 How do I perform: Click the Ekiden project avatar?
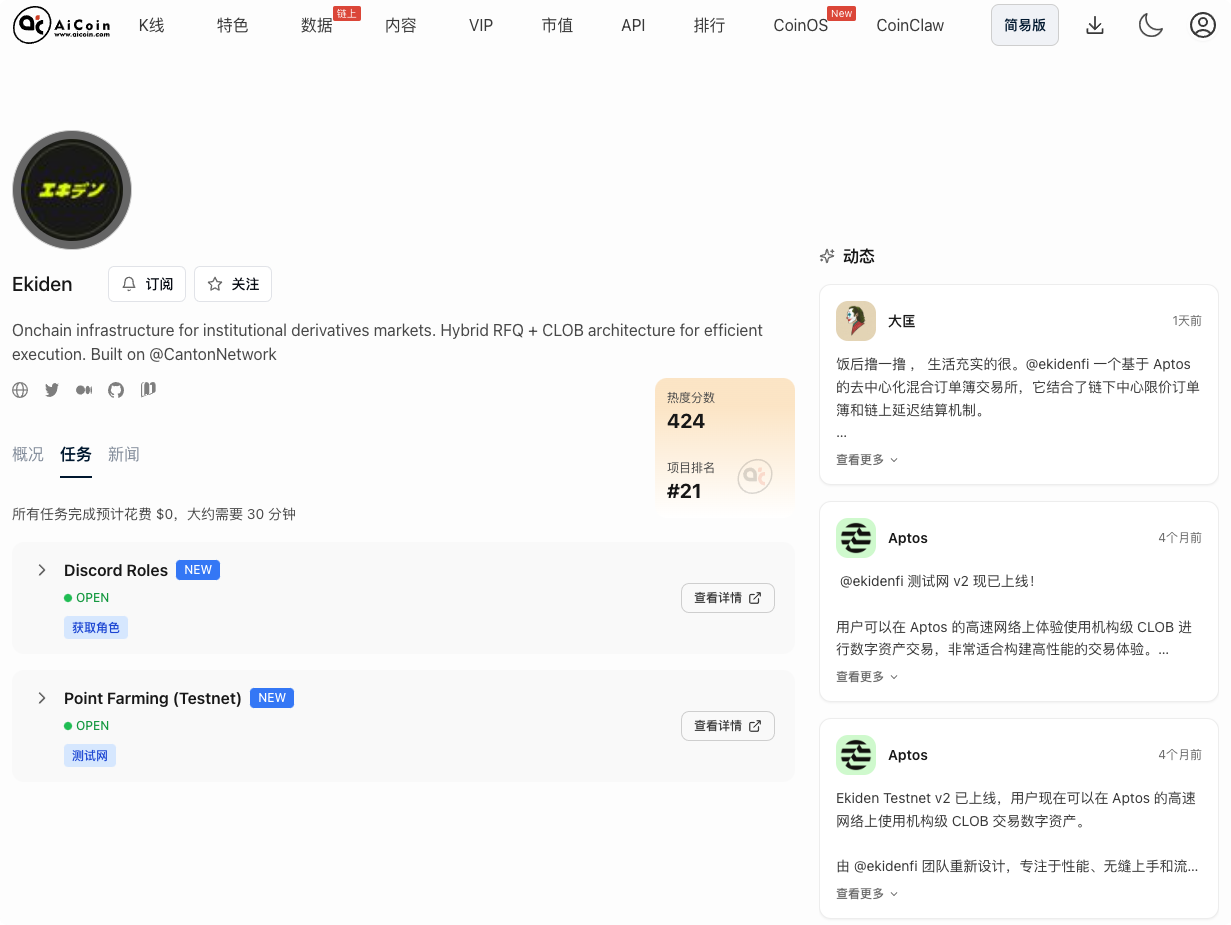[x=72, y=190]
